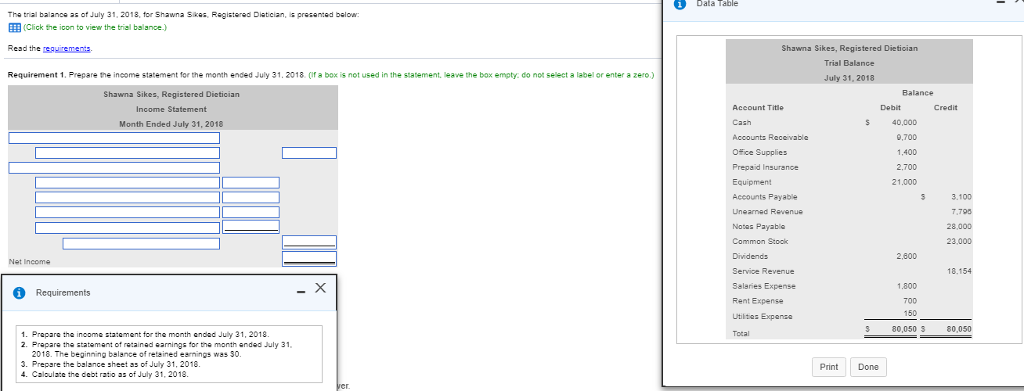Click 'Notes Payable' account title
This screenshot has height=391, width=1024.
[x=758, y=227]
